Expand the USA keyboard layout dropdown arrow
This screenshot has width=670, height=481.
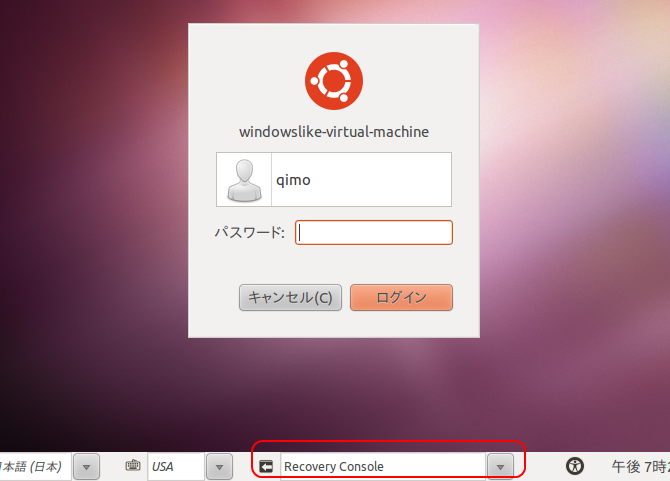220,467
